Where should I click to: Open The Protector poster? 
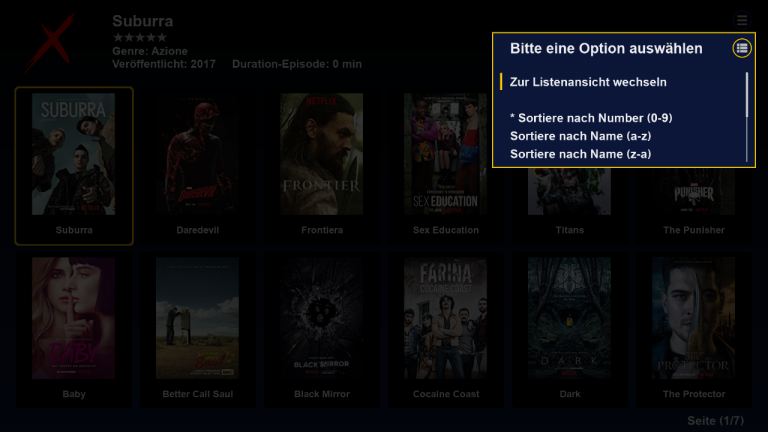693,318
